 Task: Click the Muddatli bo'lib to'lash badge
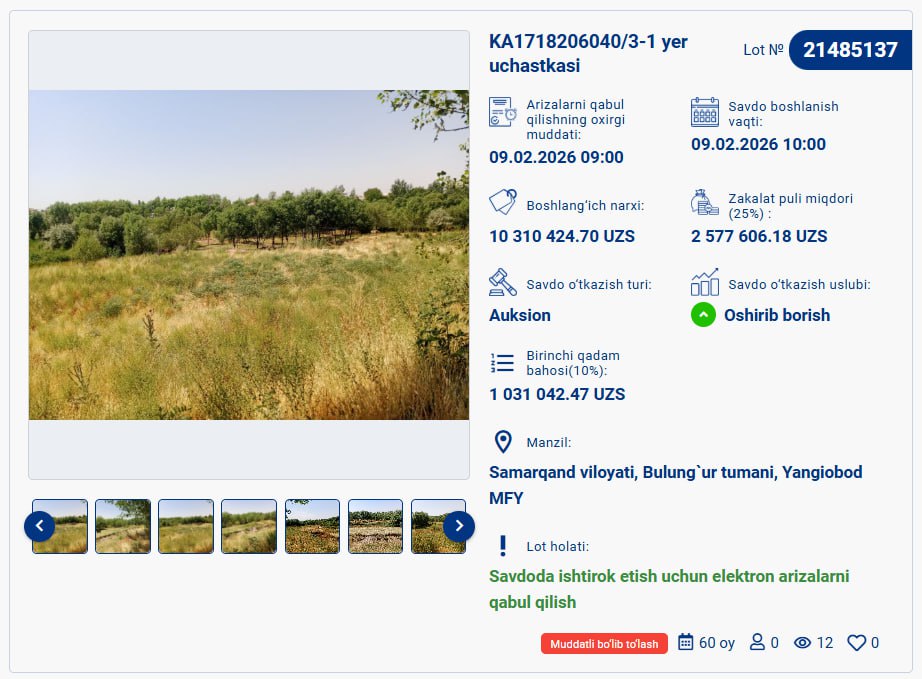tap(604, 644)
